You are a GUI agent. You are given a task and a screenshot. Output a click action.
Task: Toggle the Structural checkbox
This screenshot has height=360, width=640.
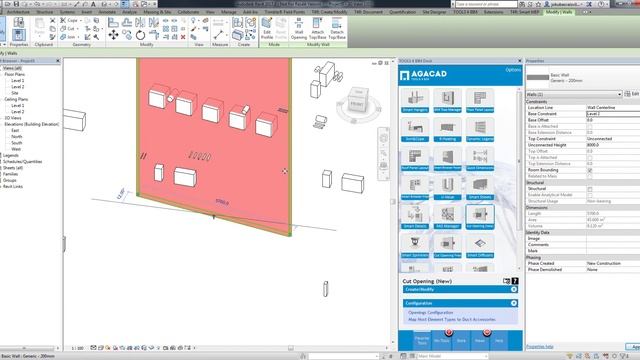point(590,189)
